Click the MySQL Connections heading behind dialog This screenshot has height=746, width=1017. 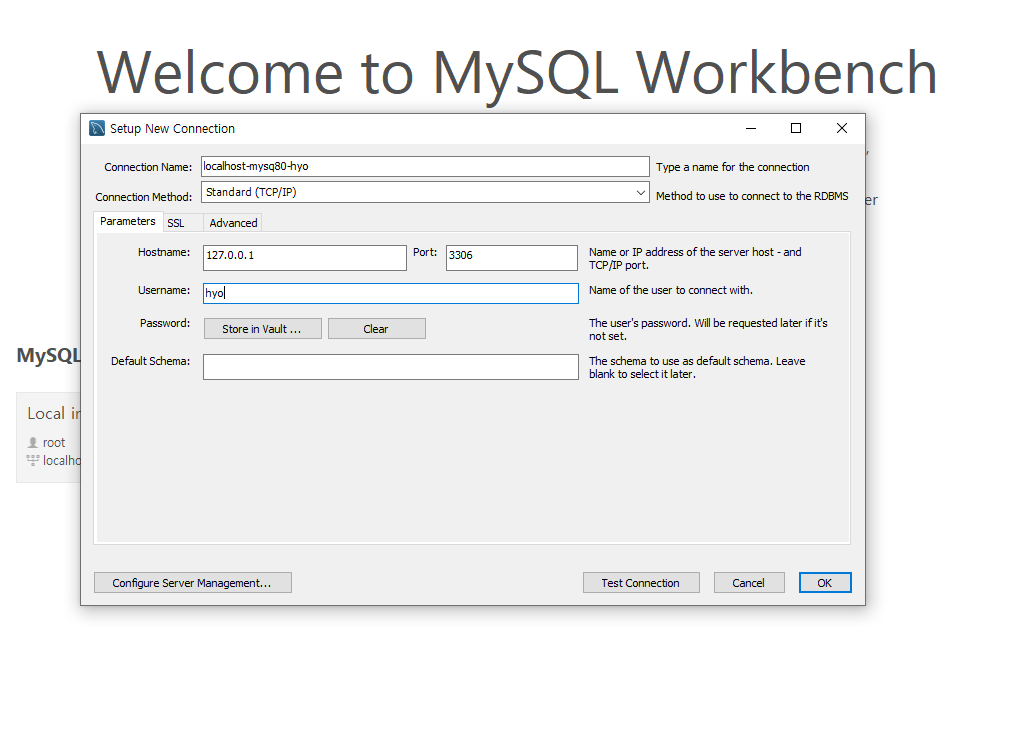tap(49, 355)
